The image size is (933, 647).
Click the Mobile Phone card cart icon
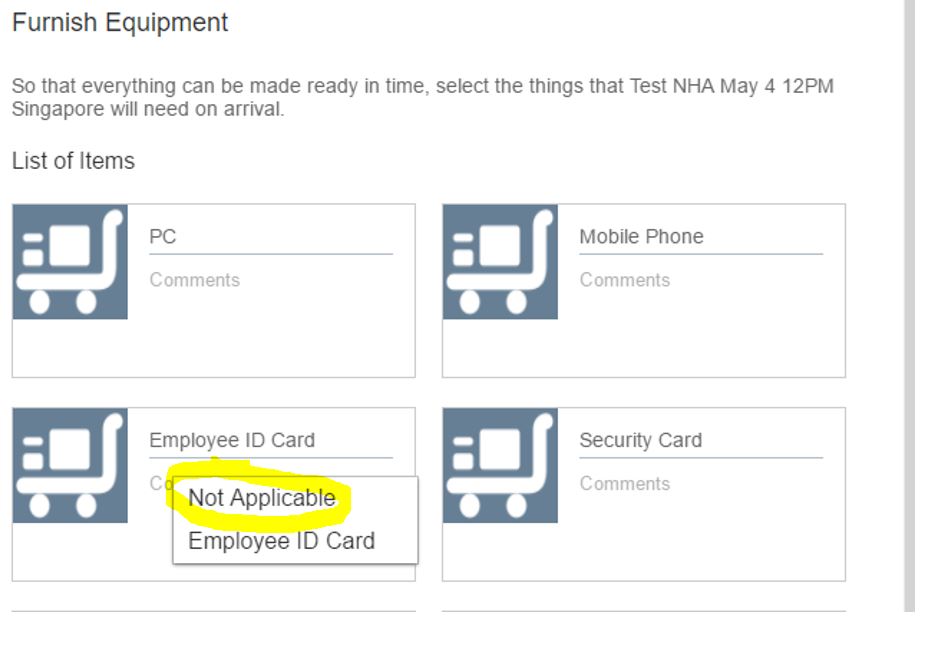(500, 262)
